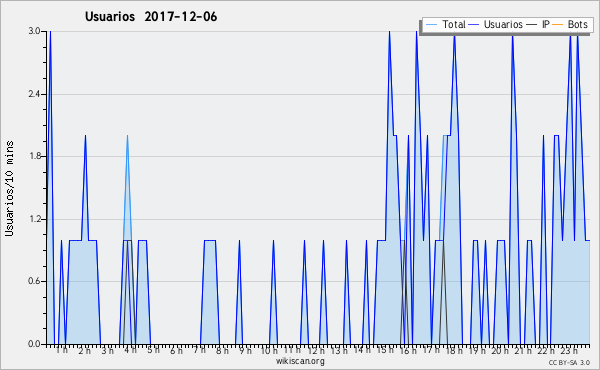The image size is (600, 370).
Task: Click the '14 h' x-axis label
Action: click(362, 350)
